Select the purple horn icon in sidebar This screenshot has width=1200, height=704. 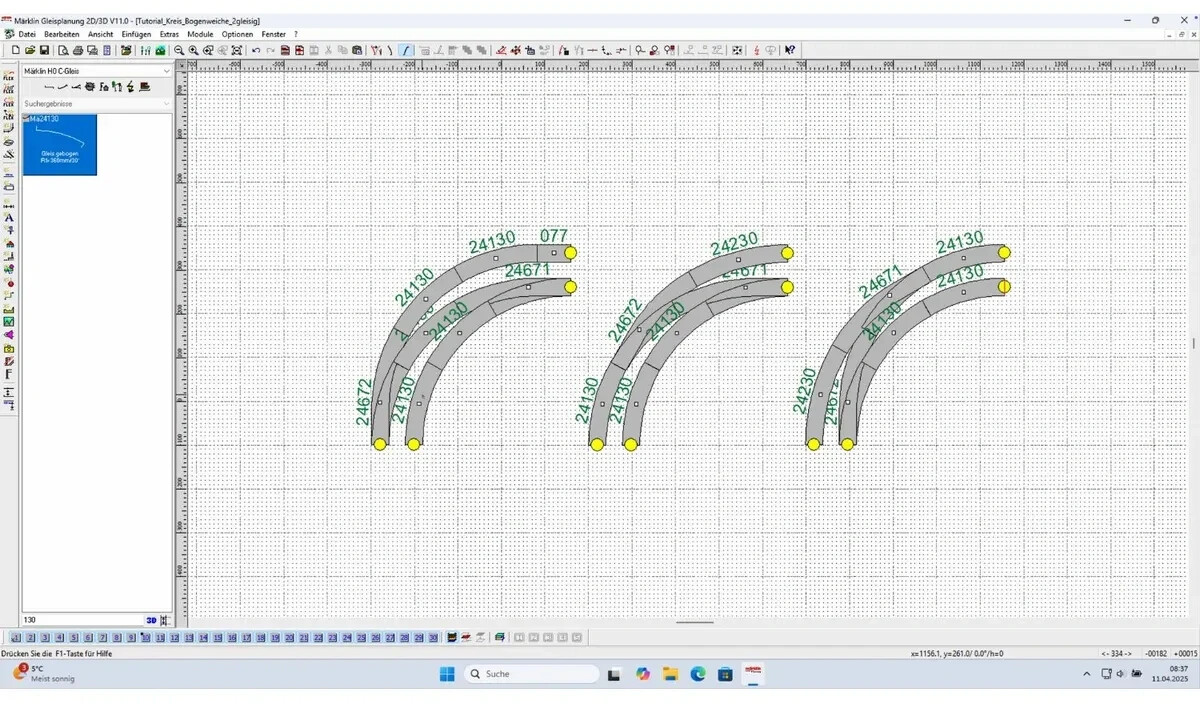tap(9, 335)
